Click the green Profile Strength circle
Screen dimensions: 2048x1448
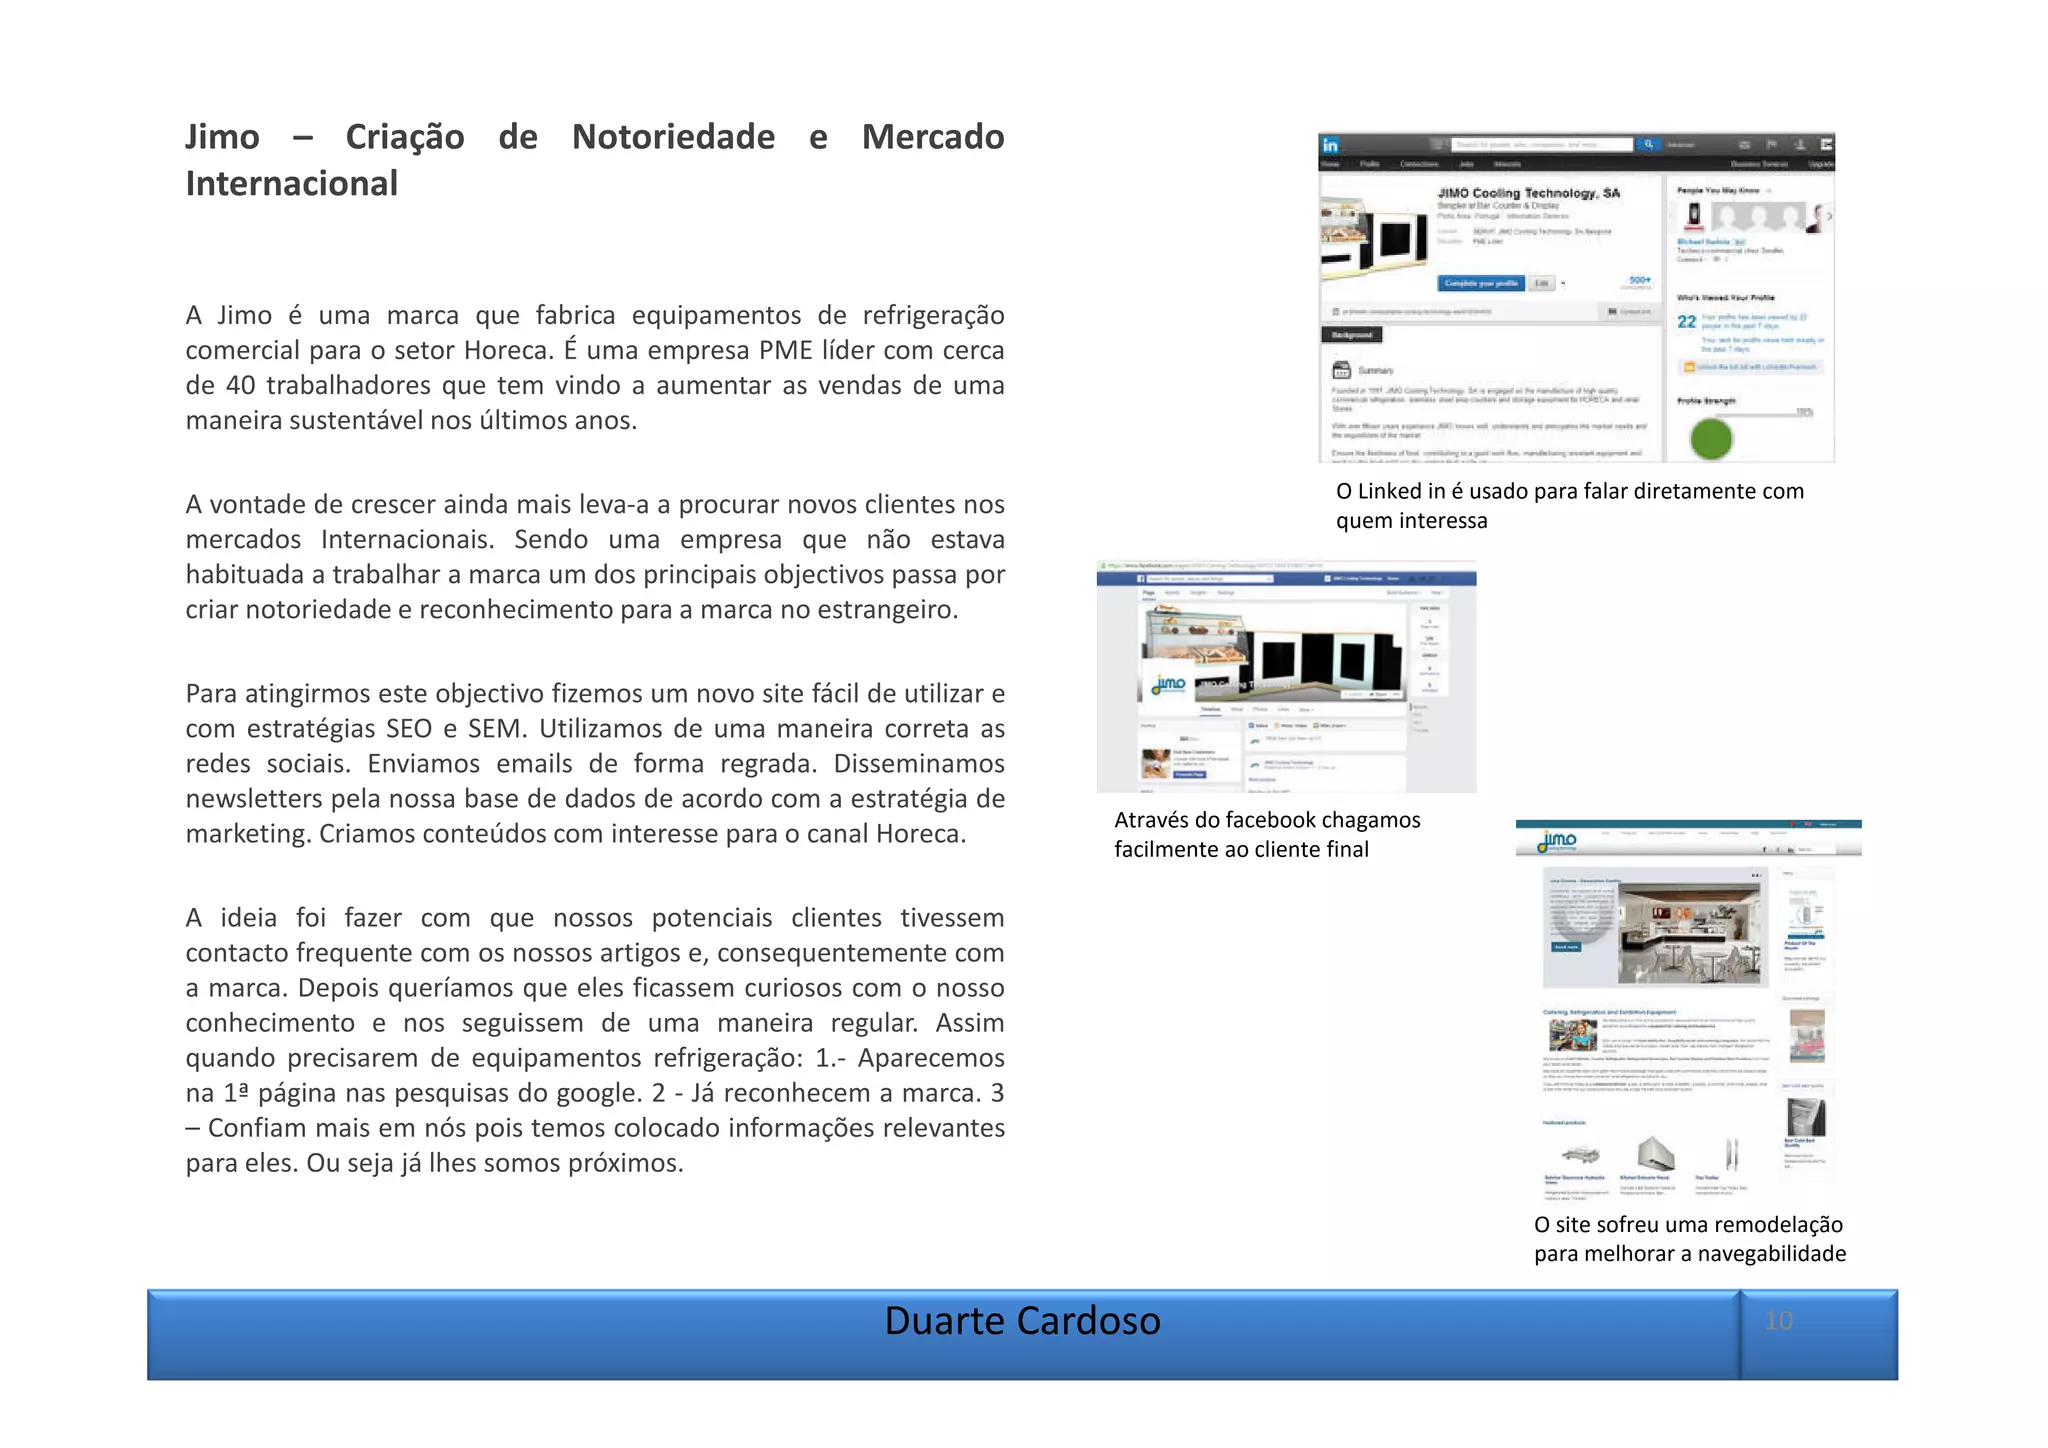click(1711, 439)
